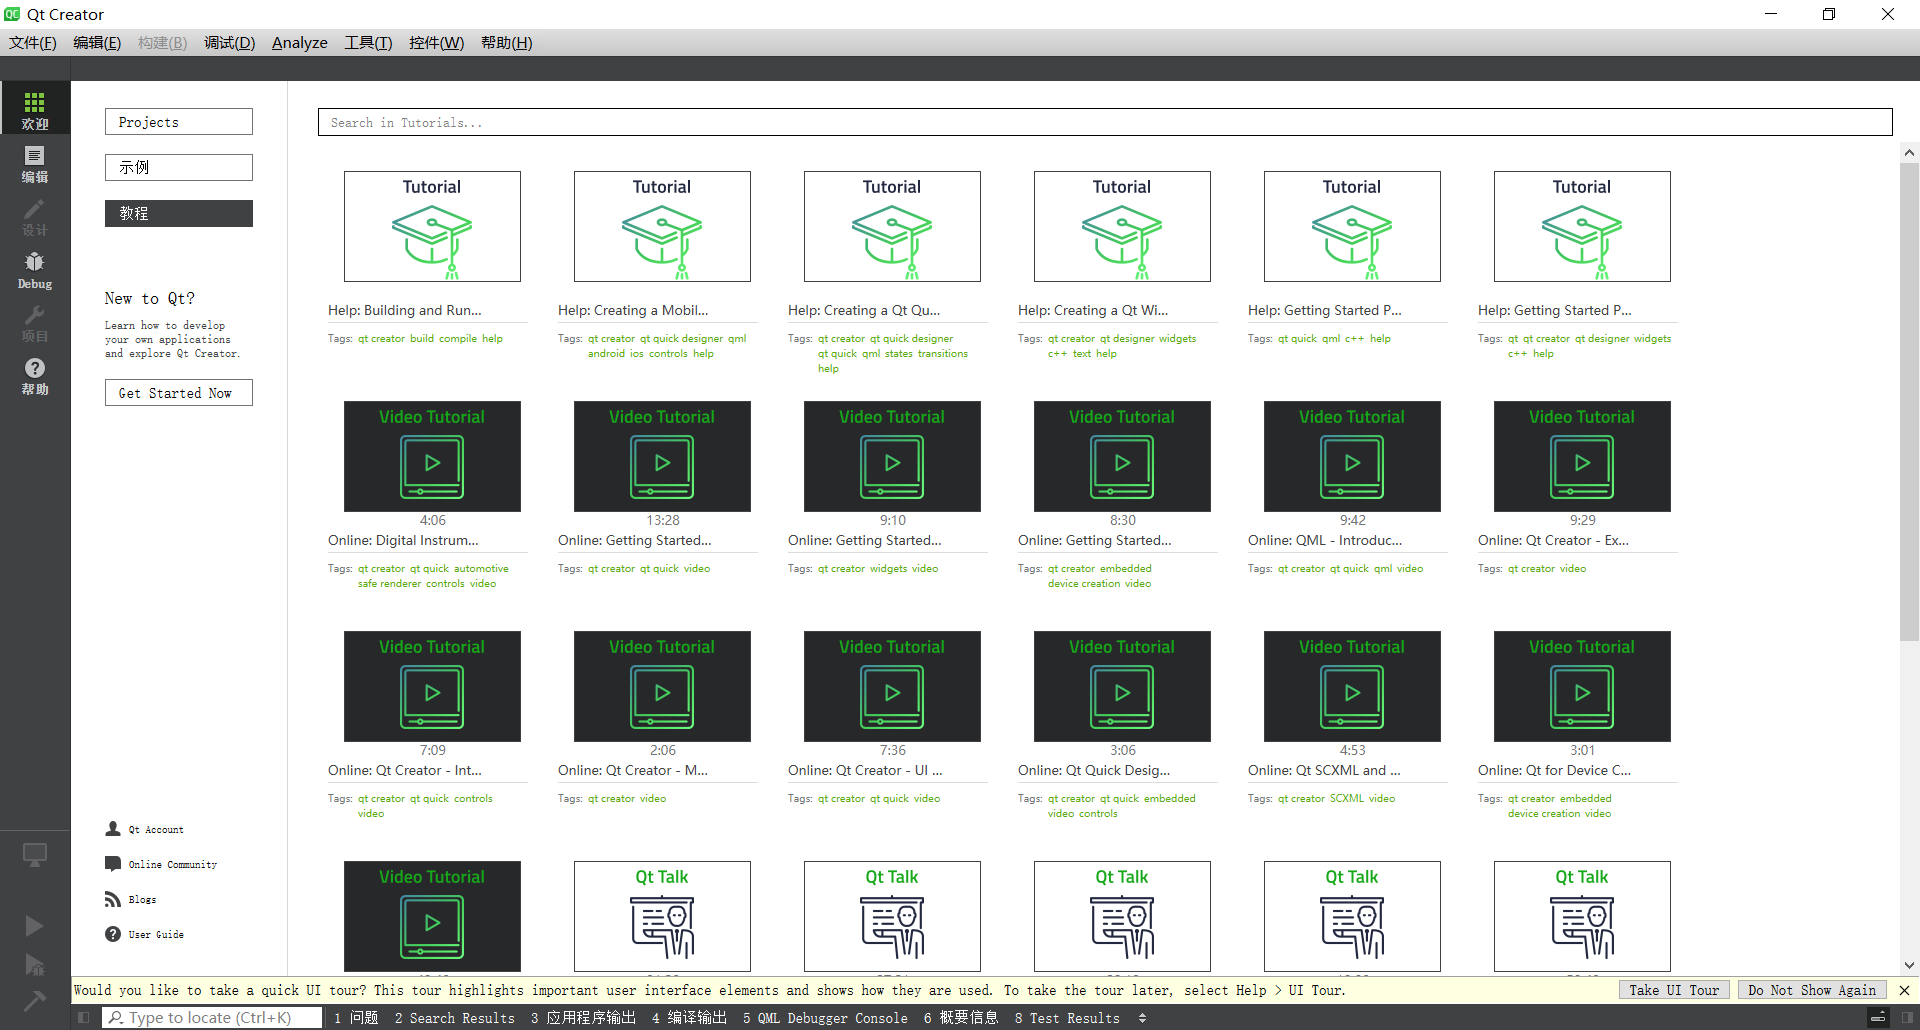Click Do Not Show Again button
This screenshot has width=1920, height=1030.
(x=1812, y=990)
